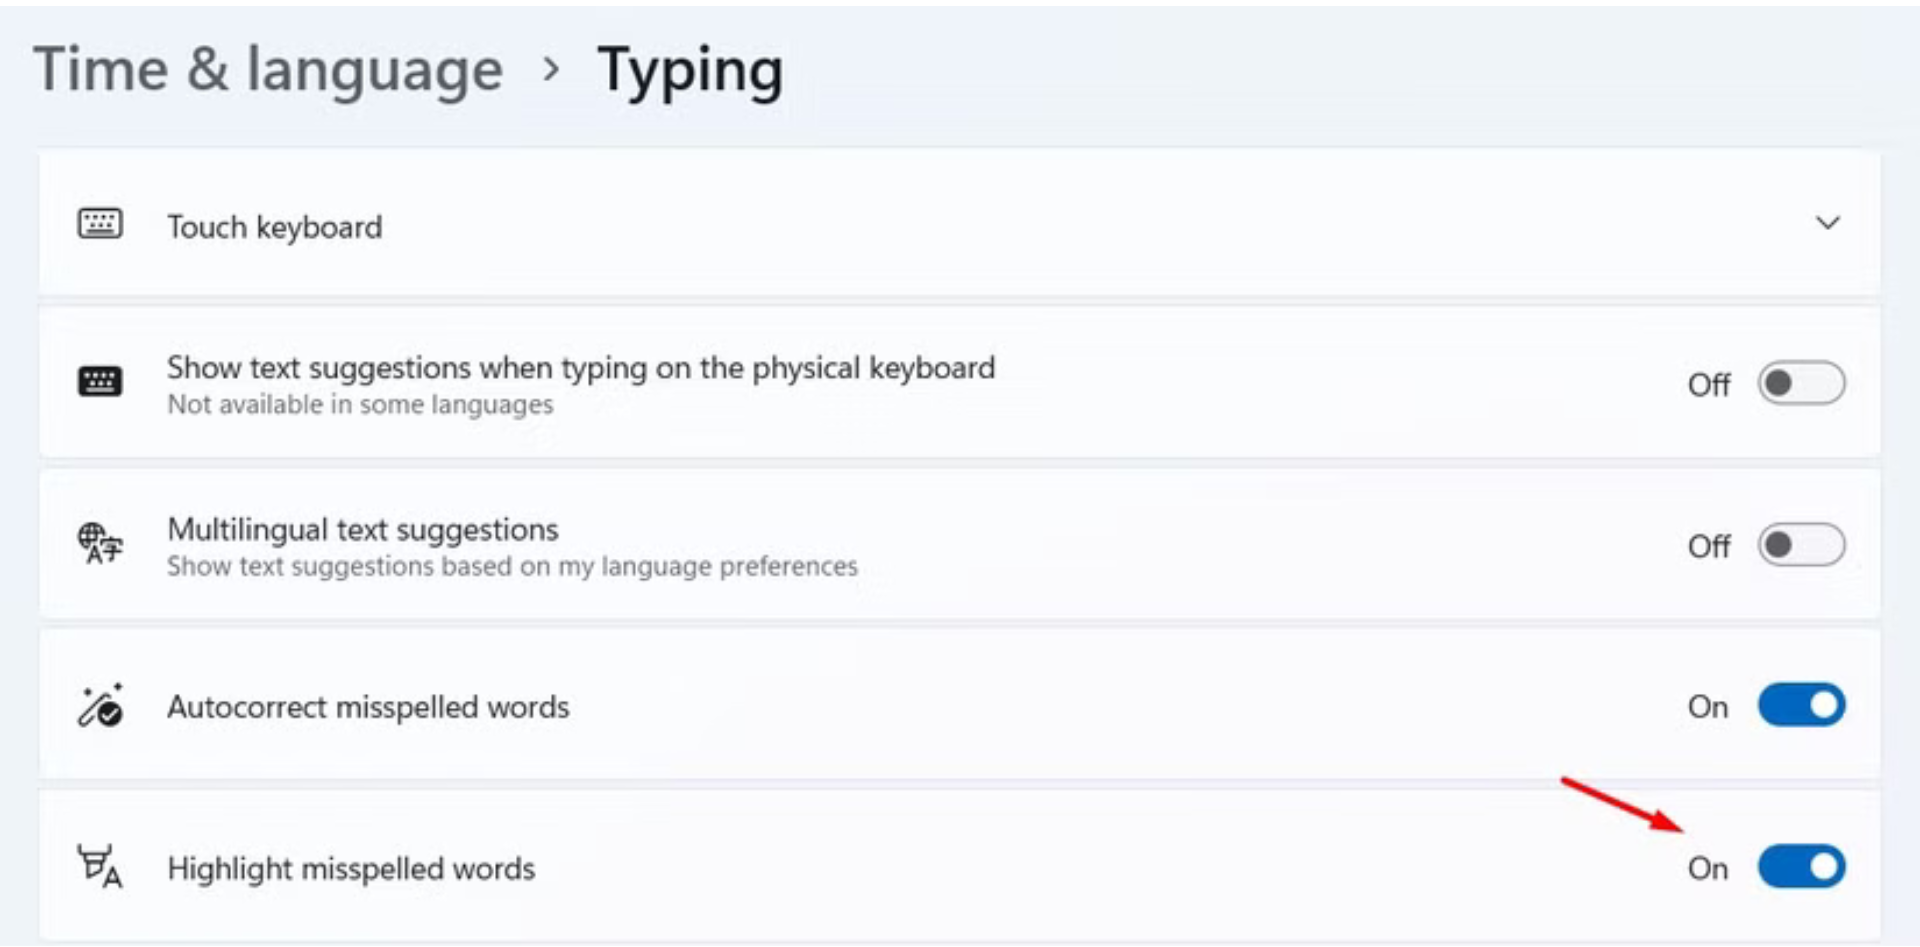1920x947 pixels.
Task: Open the Touch keyboard section label
Action: pos(274,228)
